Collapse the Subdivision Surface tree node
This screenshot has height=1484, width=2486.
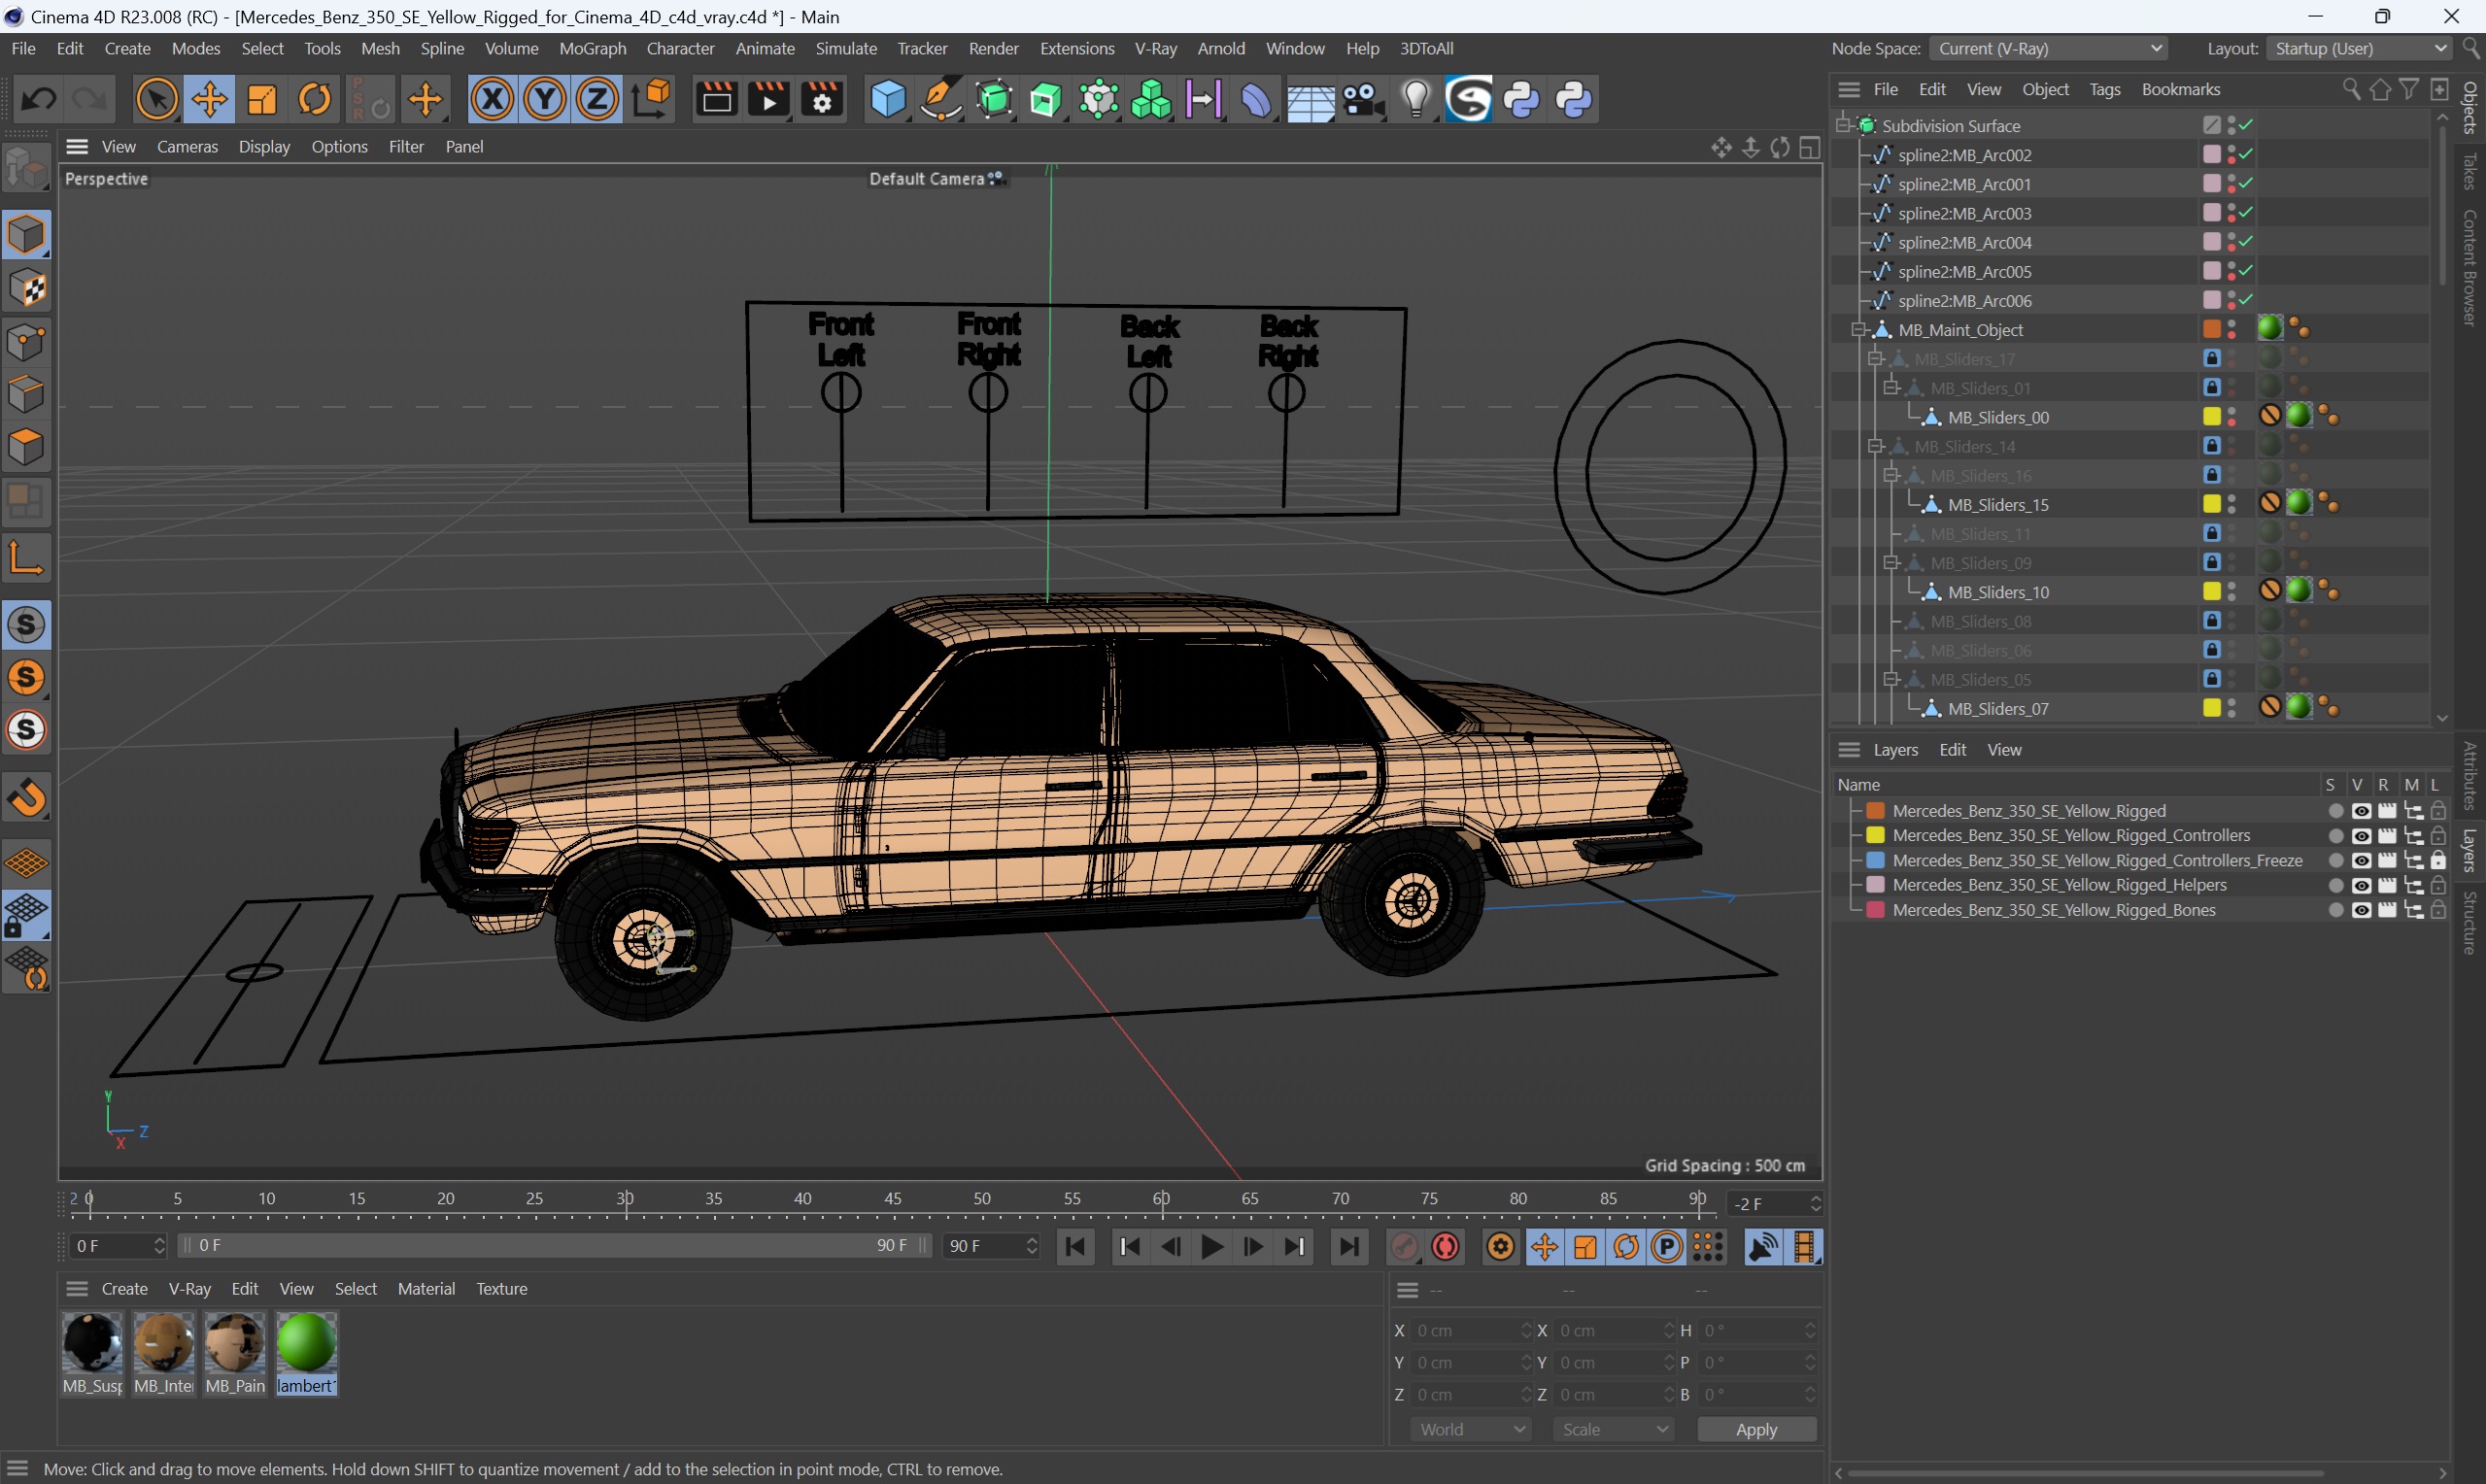pyautogui.click(x=1843, y=125)
